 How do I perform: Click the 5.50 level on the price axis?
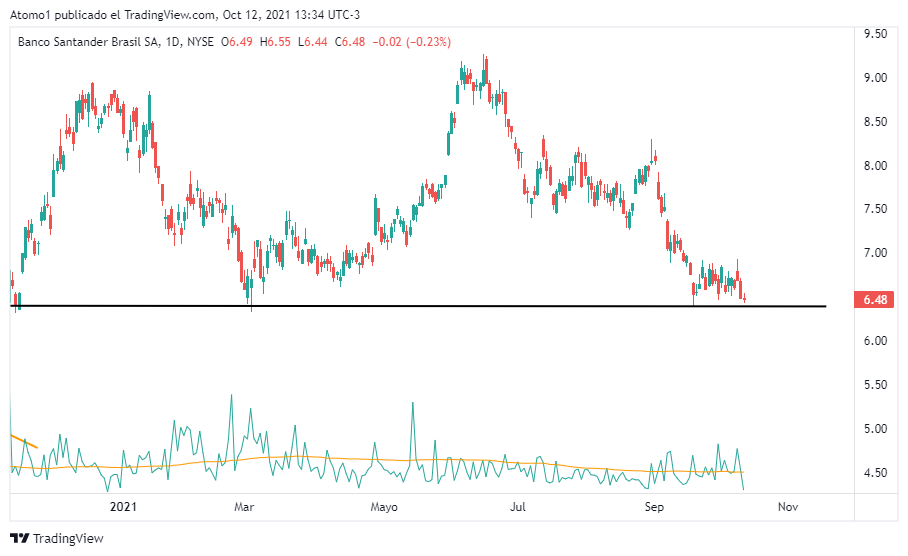tap(876, 385)
